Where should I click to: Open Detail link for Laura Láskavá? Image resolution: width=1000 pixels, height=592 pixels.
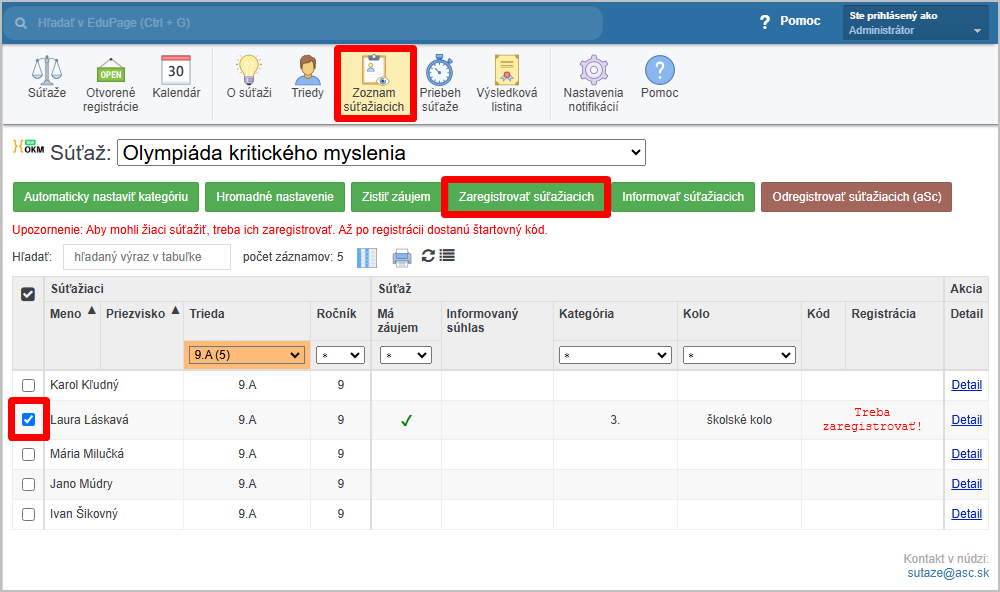click(x=966, y=420)
